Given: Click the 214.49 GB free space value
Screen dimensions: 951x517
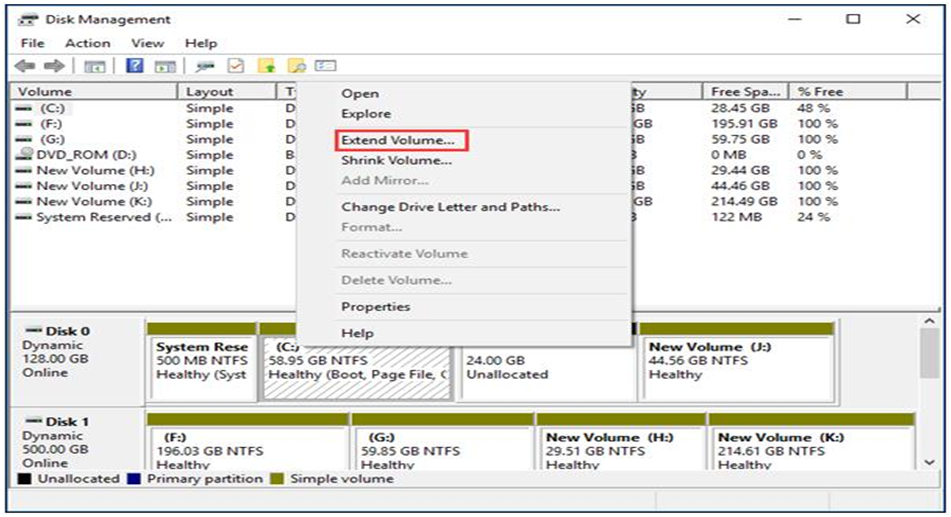Looking at the screenshot, I should point(744,201).
